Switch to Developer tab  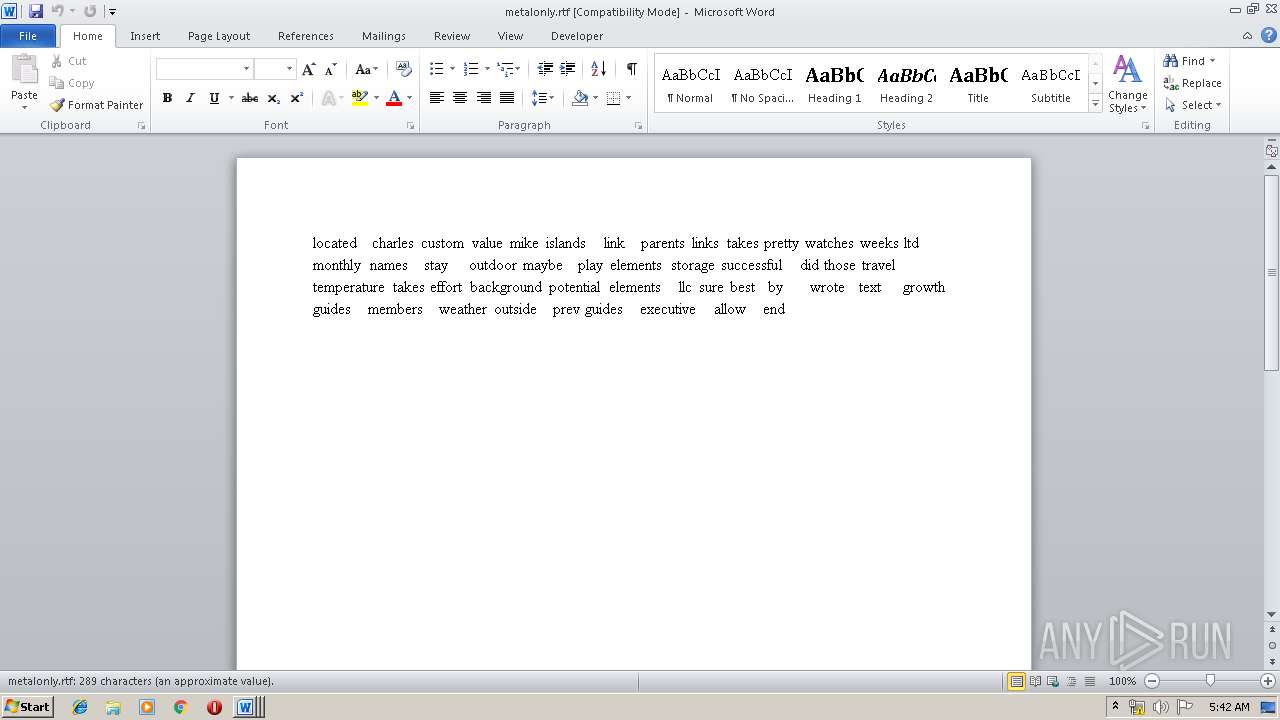click(577, 36)
